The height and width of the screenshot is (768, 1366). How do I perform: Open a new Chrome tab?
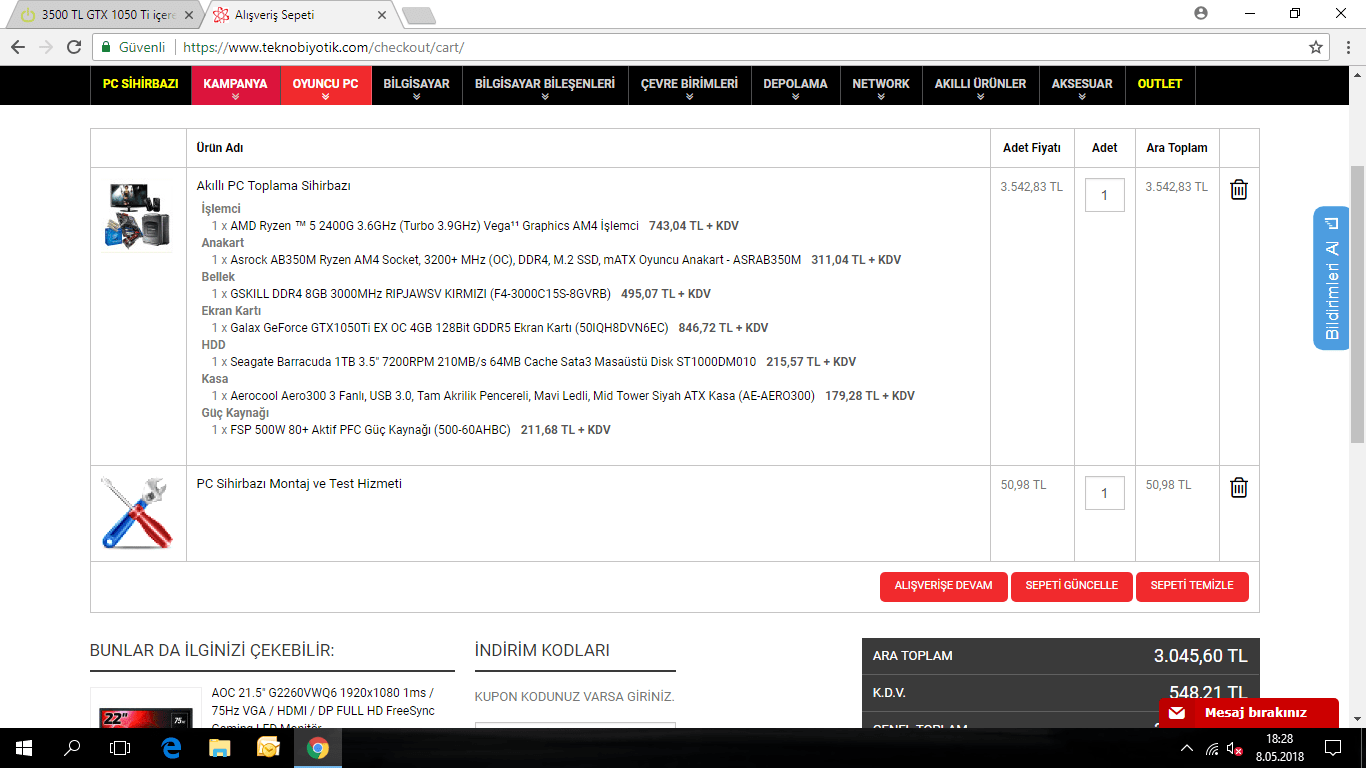point(418,16)
